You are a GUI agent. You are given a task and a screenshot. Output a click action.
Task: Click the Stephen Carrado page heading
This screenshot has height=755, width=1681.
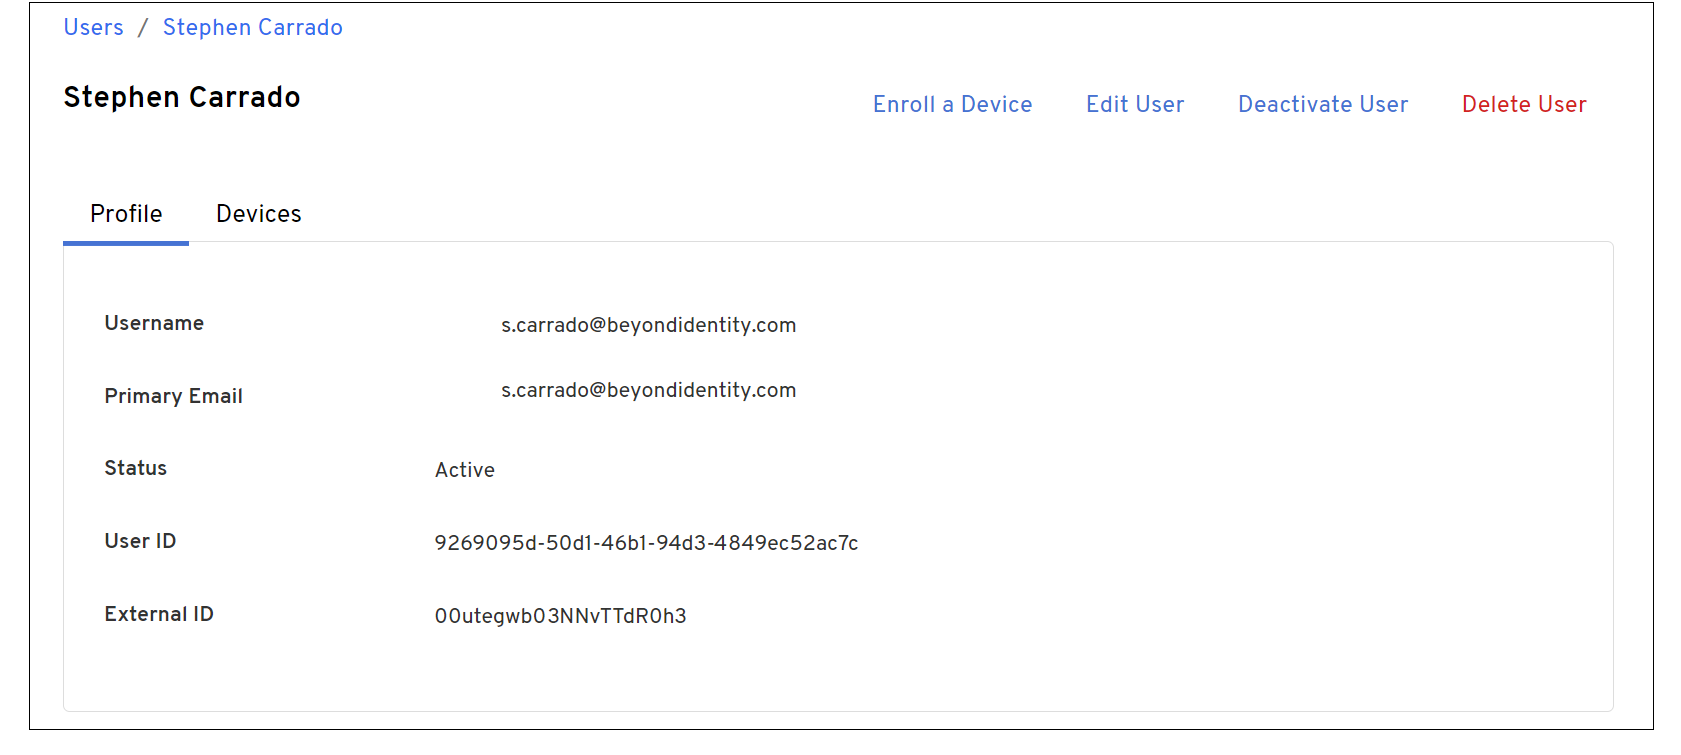(x=181, y=97)
